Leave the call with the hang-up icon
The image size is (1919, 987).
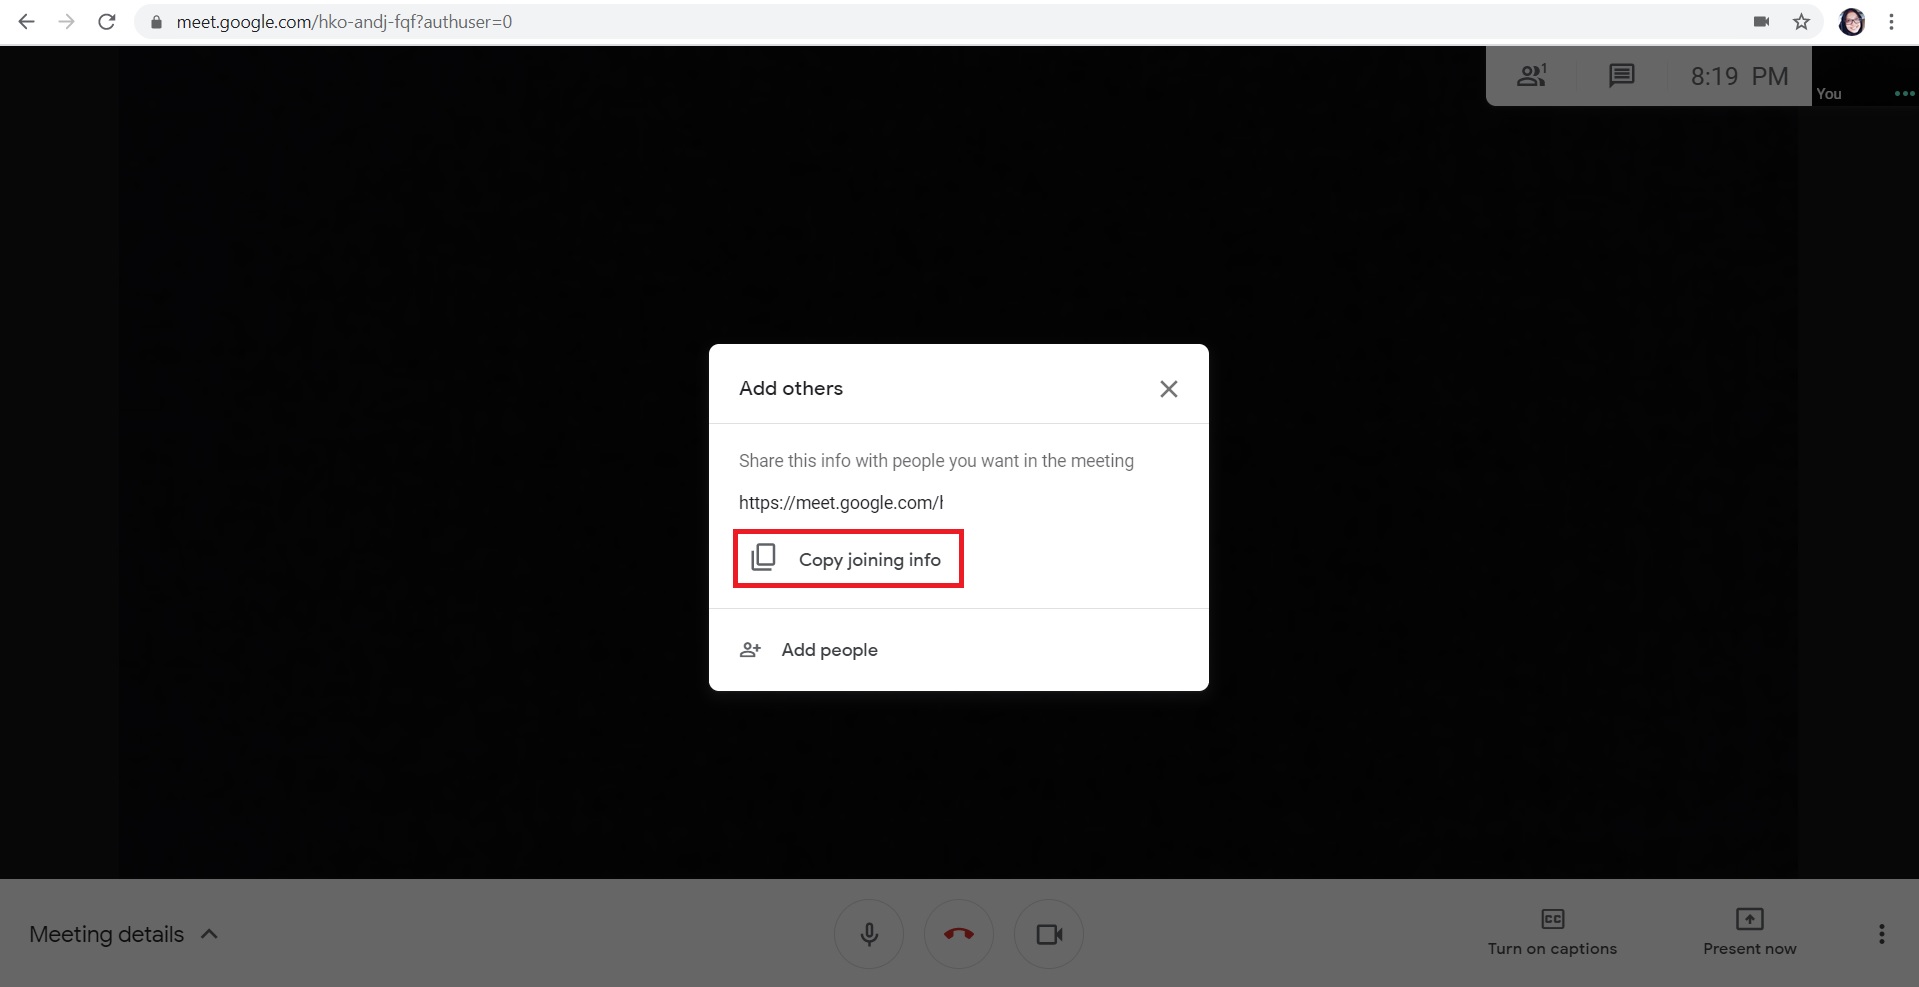(958, 933)
